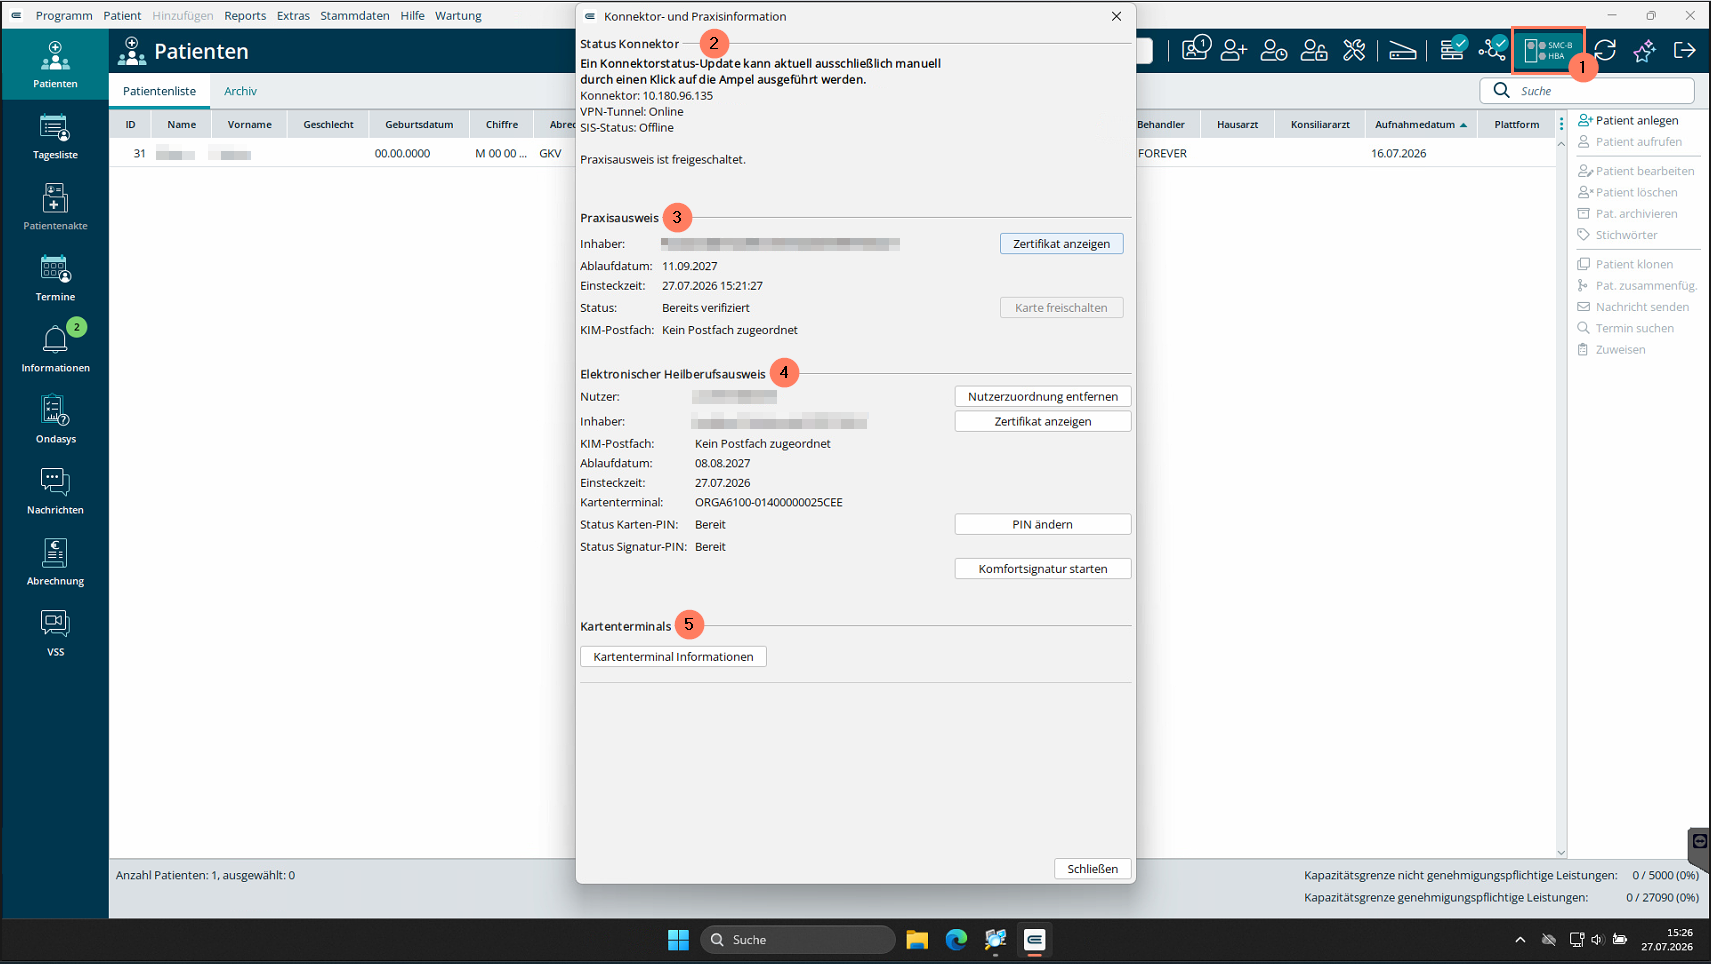Show hidden system tray icons chevron
The height and width of the screenshot is (964, 1711).
[1520, 940]
